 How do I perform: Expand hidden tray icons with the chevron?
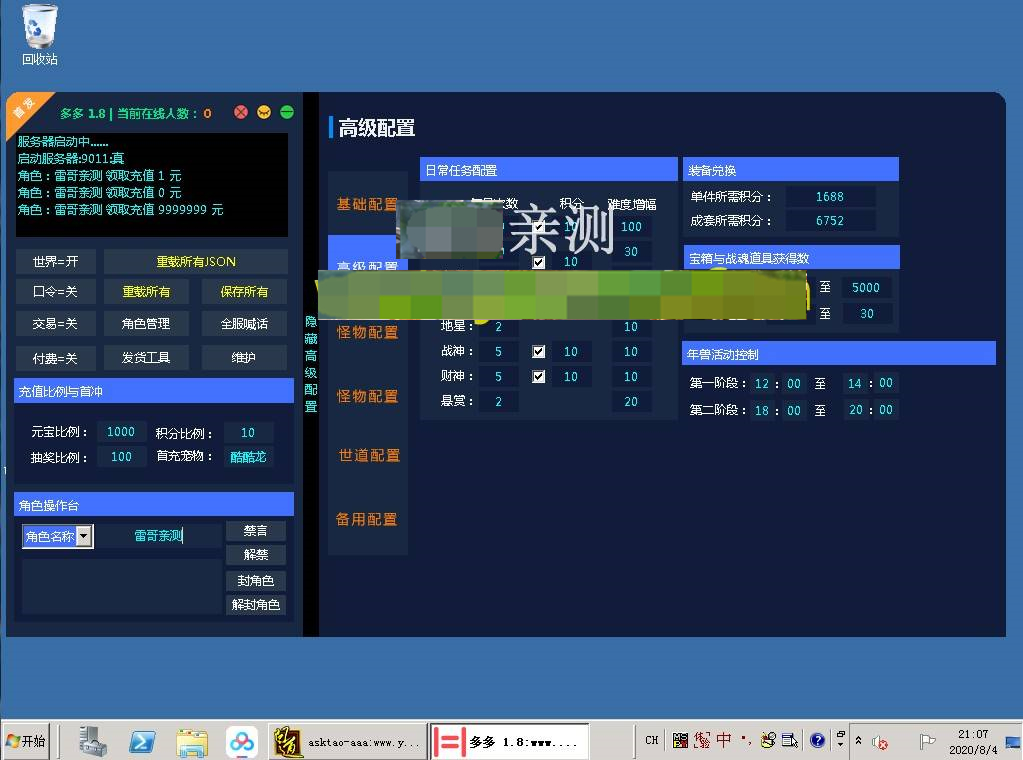858,740
